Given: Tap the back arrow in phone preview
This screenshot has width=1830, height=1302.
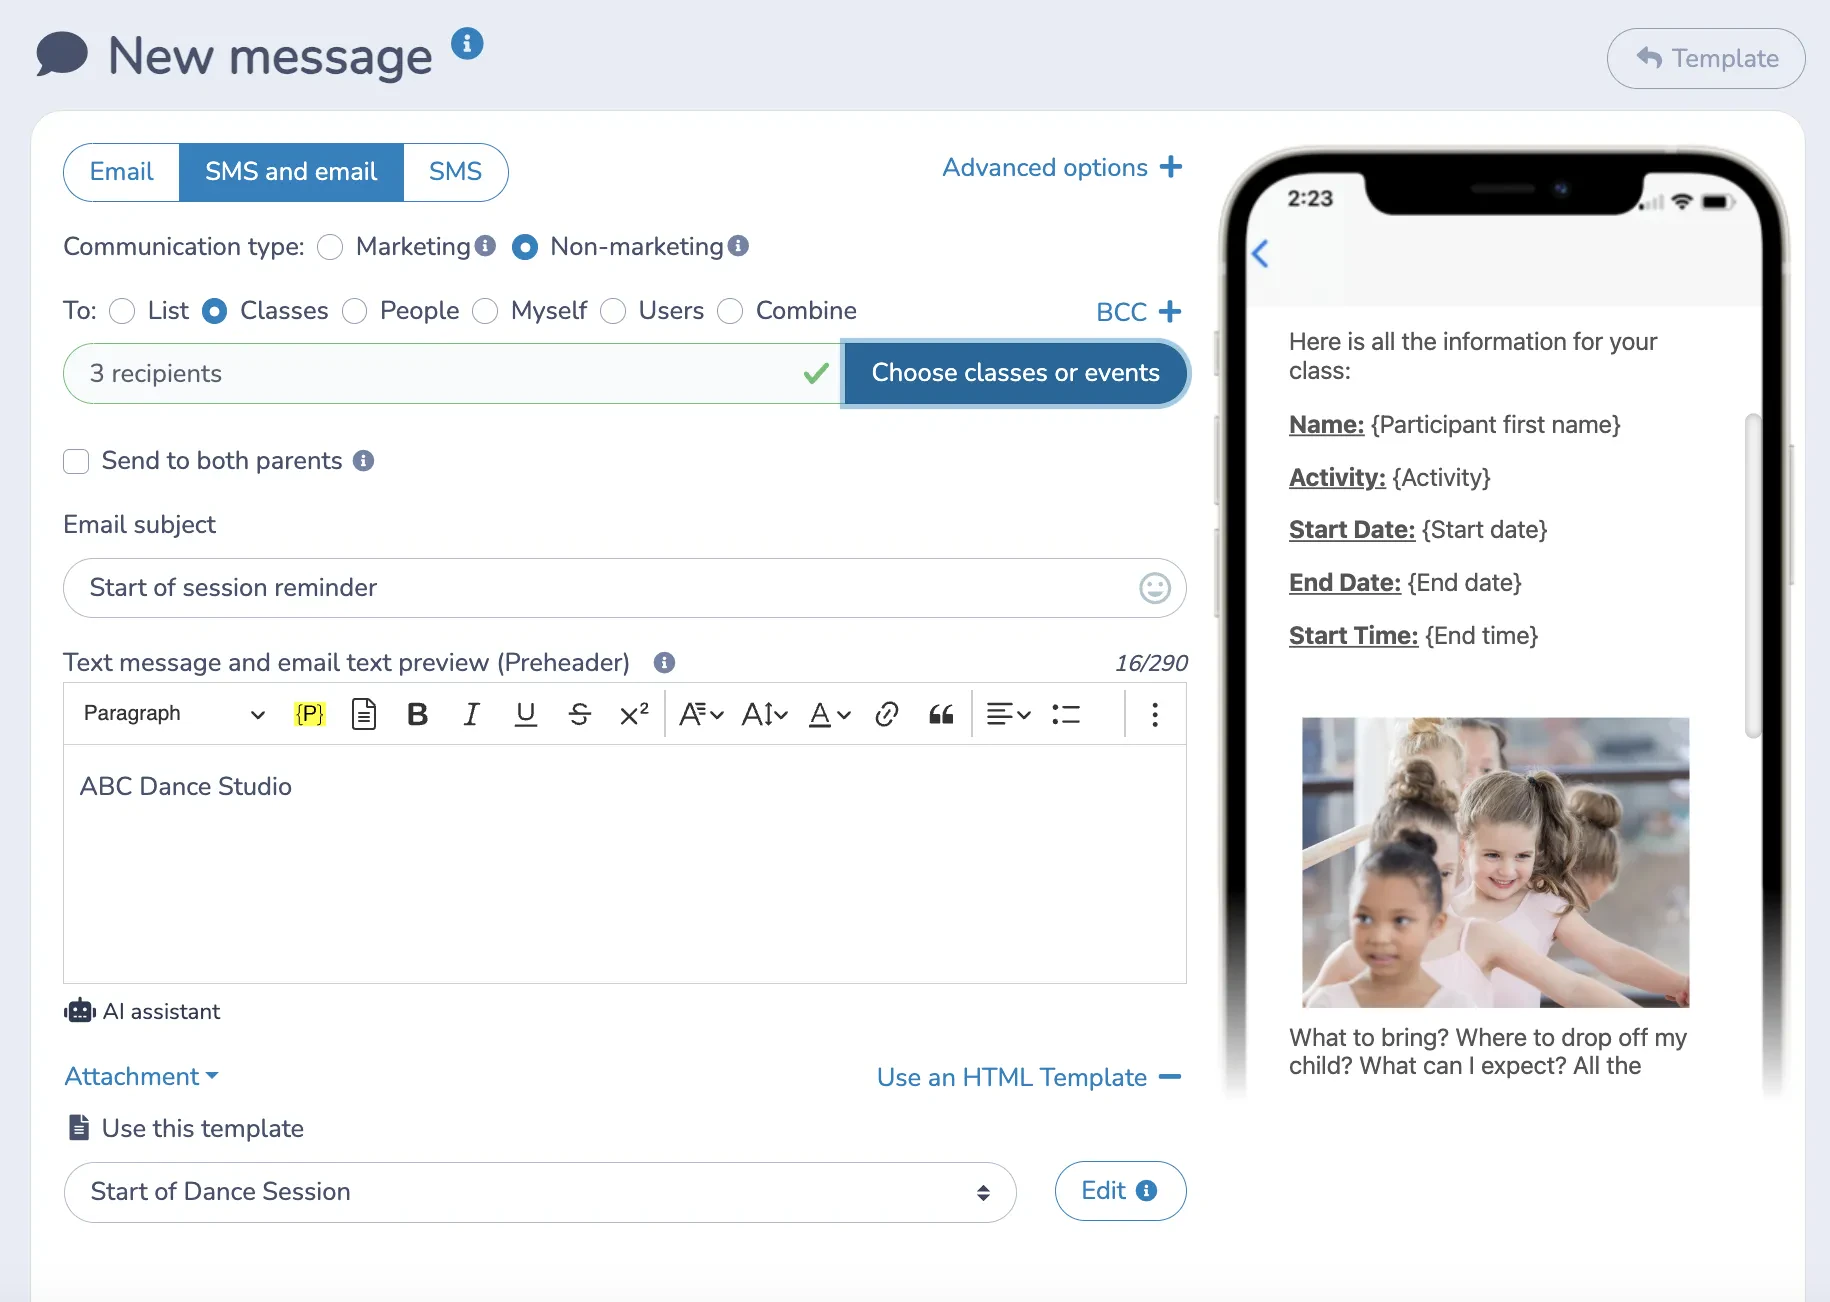Looking at the screenshot, I should pos(1260,254).
